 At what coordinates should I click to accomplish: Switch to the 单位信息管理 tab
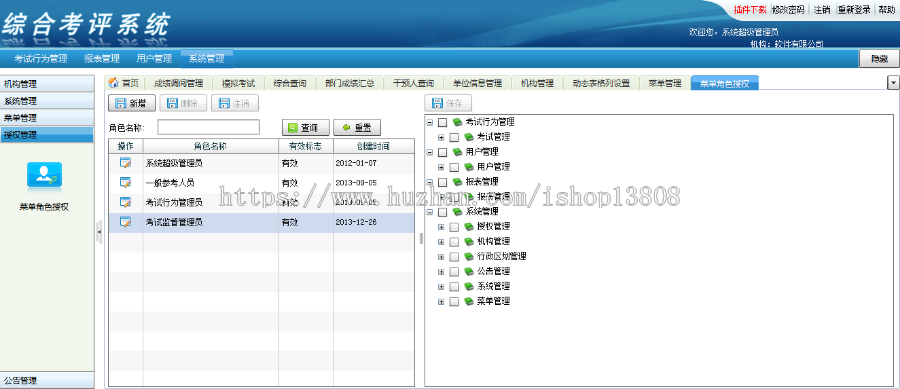click(x=477, y=83)
